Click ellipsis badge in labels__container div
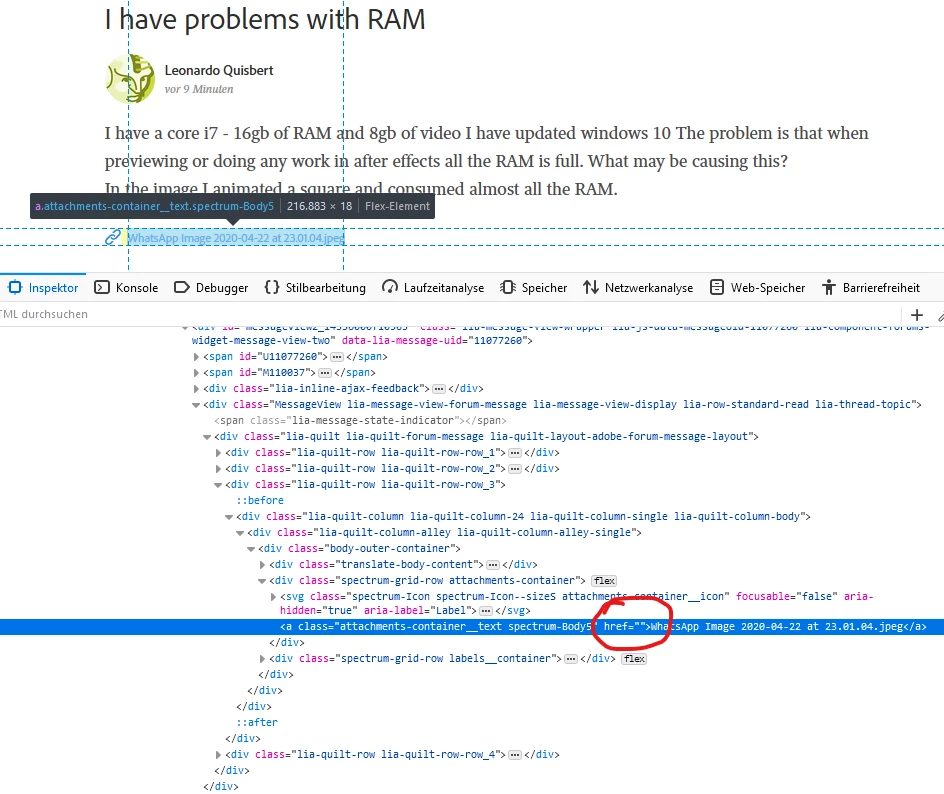Image resolution: width=944 pixels, height=794 pixels. (571, 659)
